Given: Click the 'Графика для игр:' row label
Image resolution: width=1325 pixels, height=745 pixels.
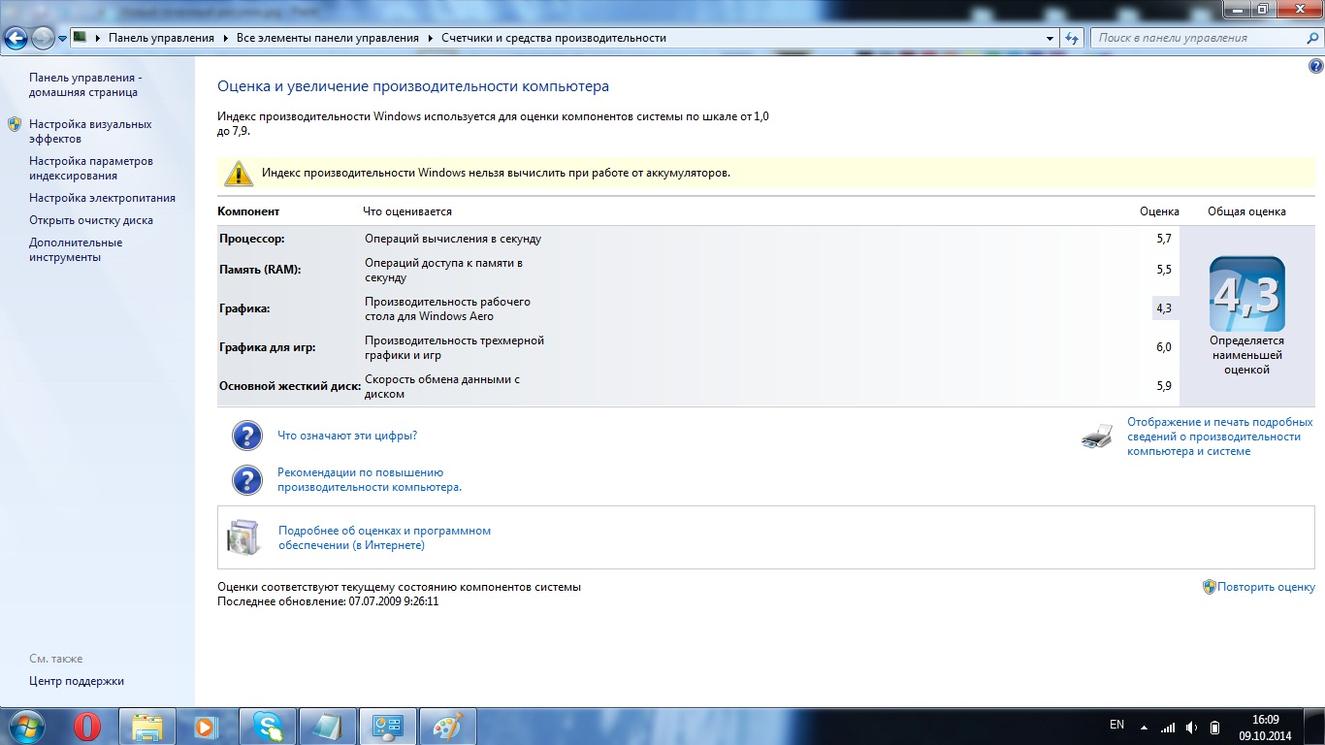Looking at the screenshot, I should point(267,347).
